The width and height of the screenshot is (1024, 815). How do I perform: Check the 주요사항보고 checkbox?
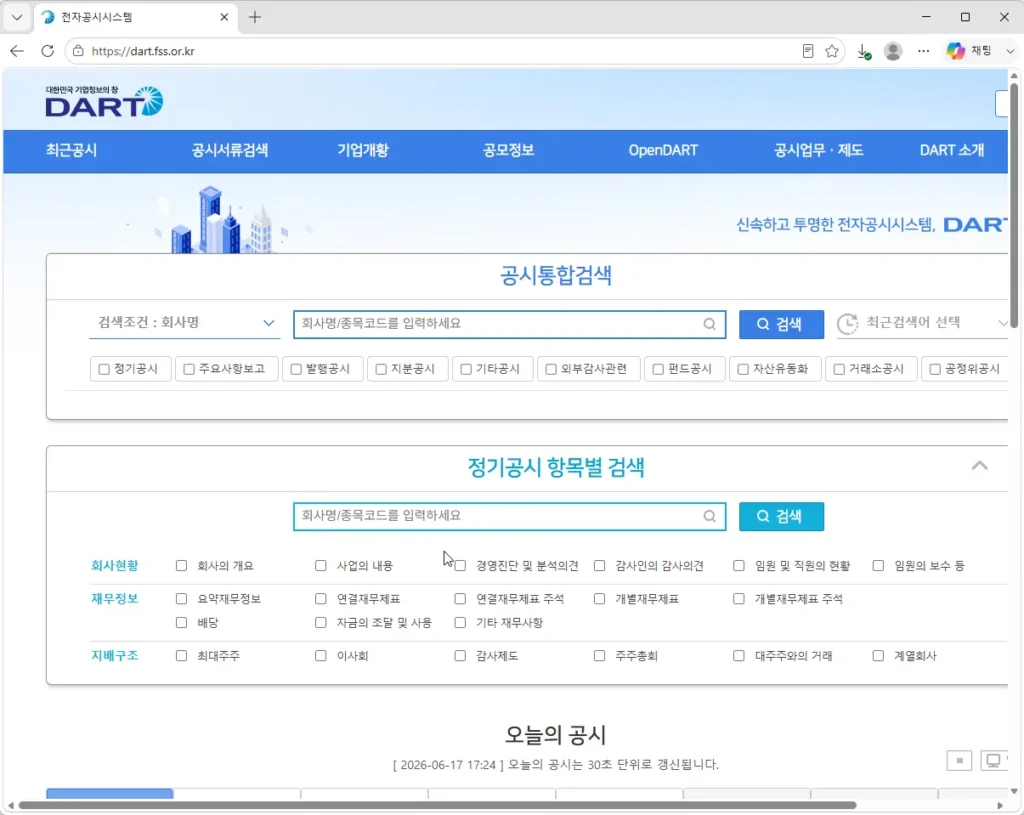(189, 370)
